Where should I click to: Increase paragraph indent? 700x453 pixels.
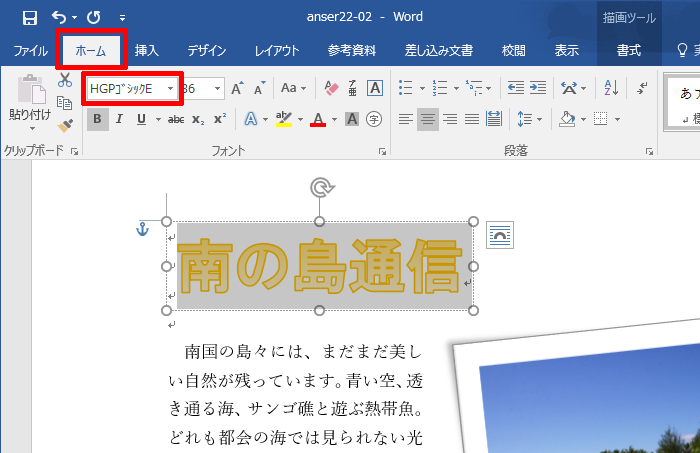tap(538, 88)
